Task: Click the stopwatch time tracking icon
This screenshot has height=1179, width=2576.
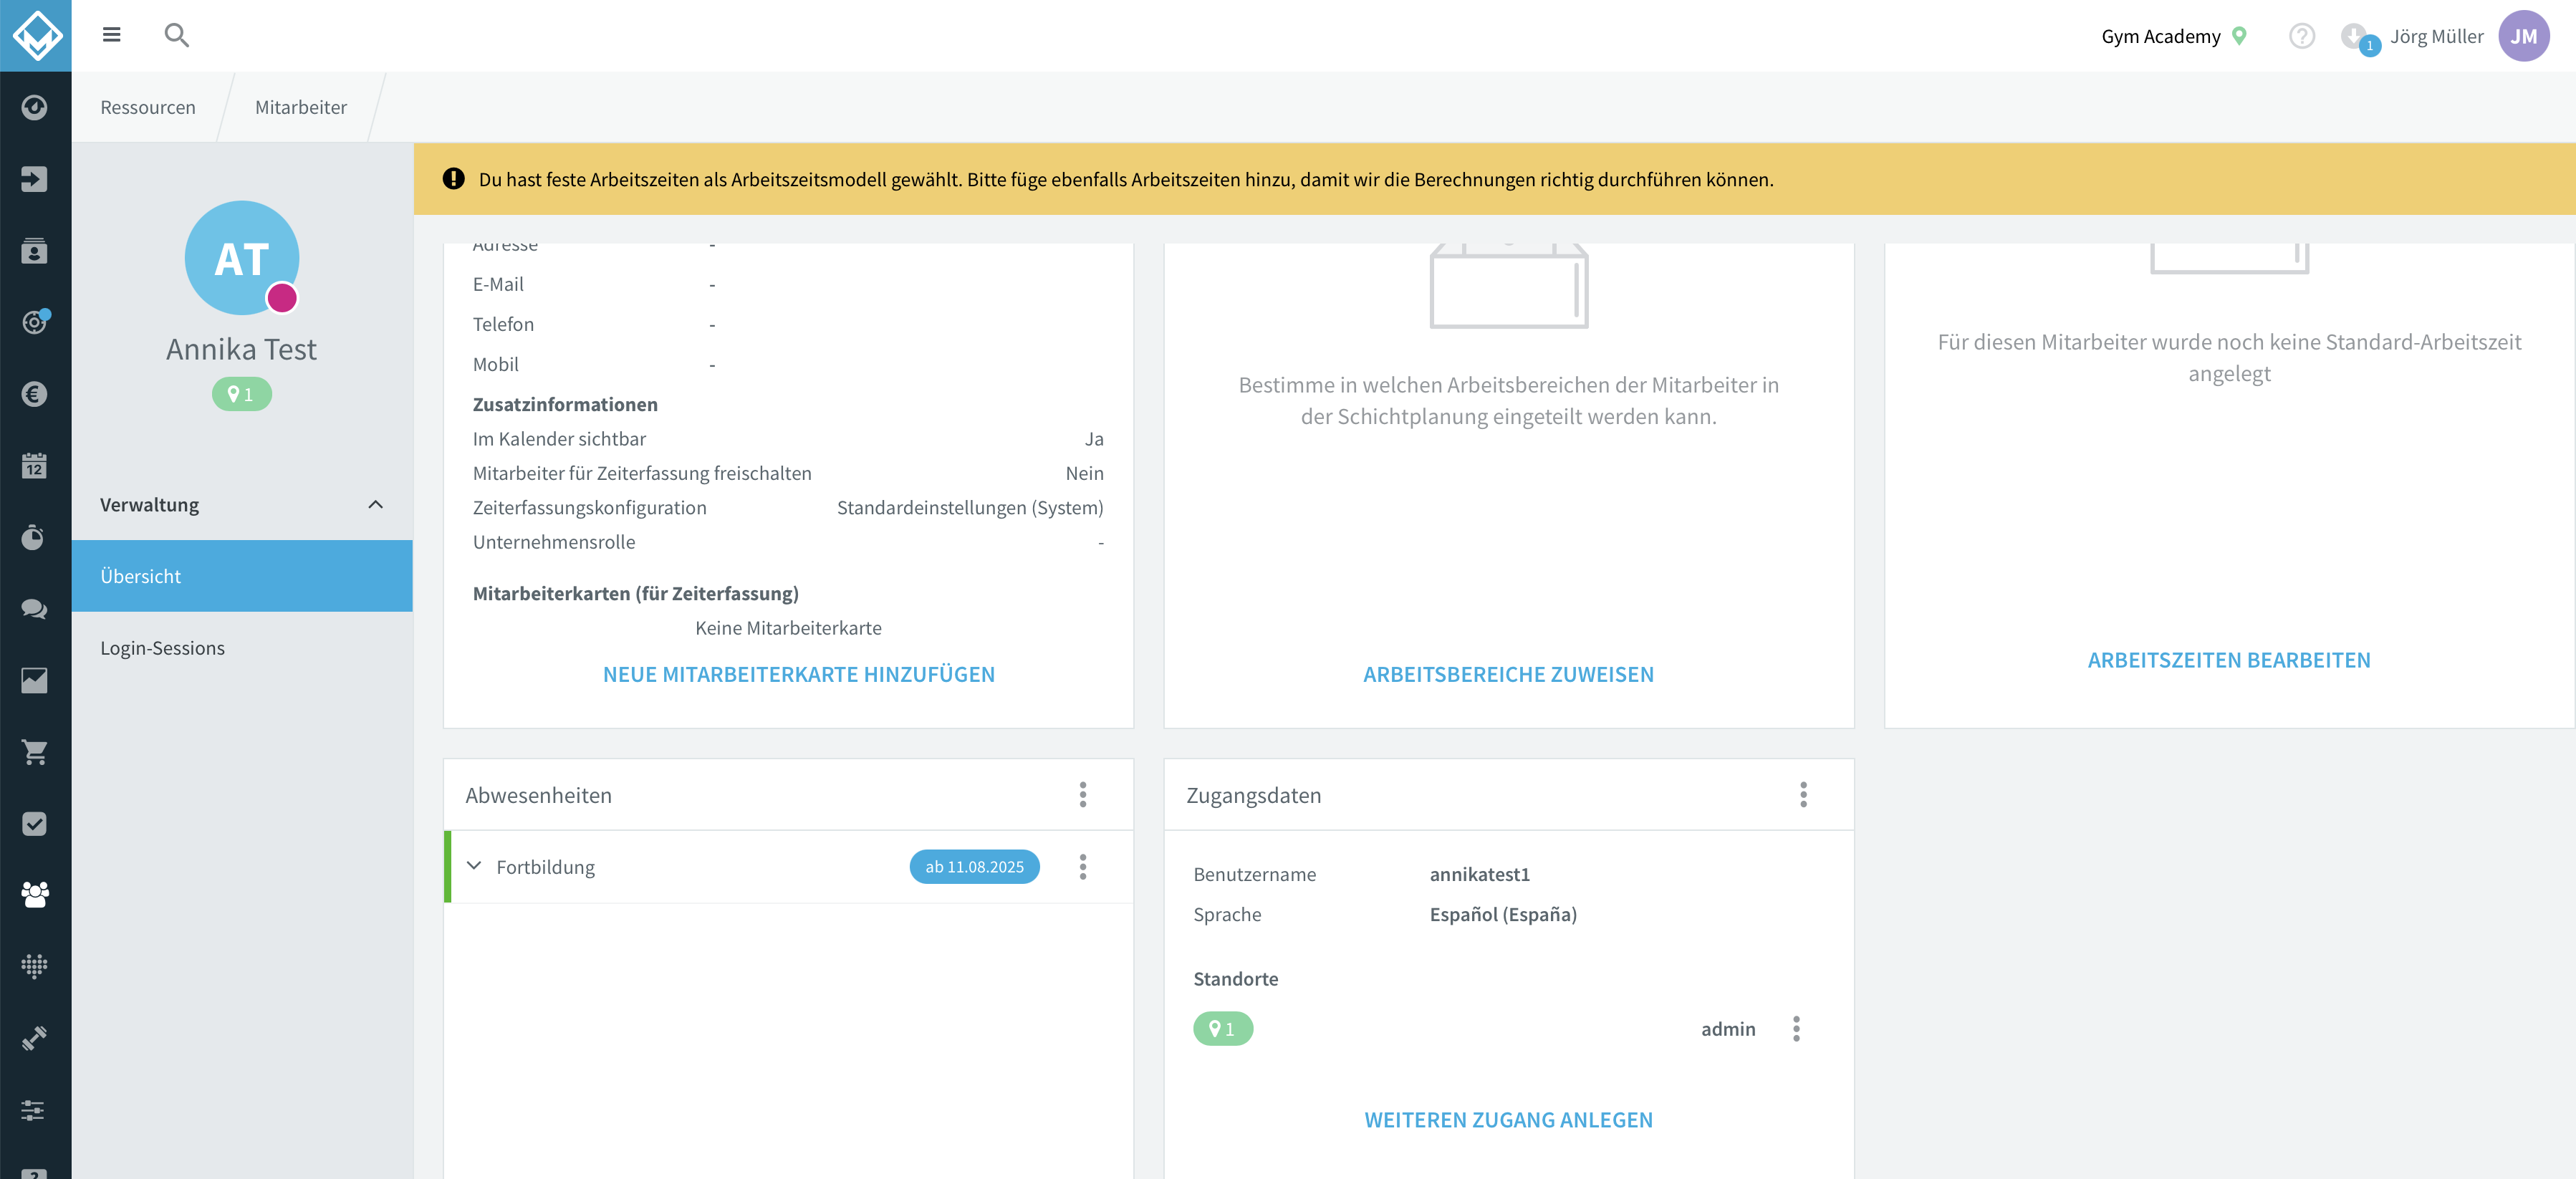Action: tap(34, 537)
